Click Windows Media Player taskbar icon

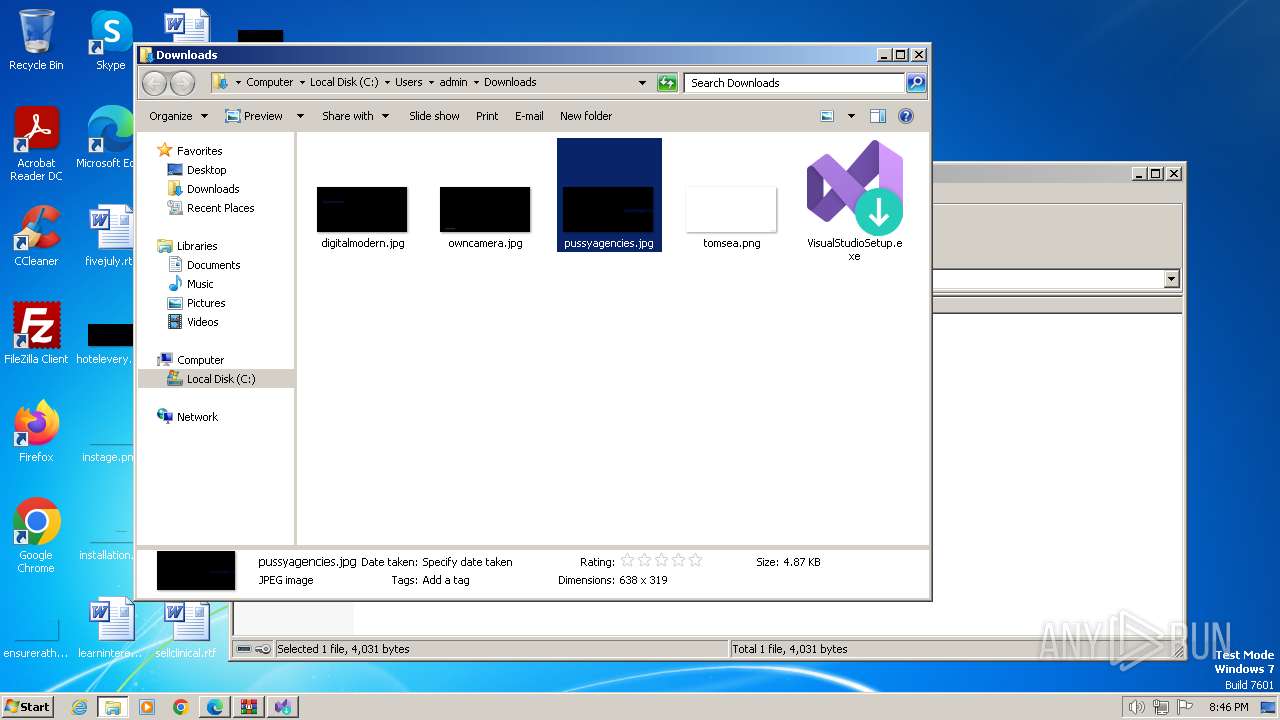(146, 707)
